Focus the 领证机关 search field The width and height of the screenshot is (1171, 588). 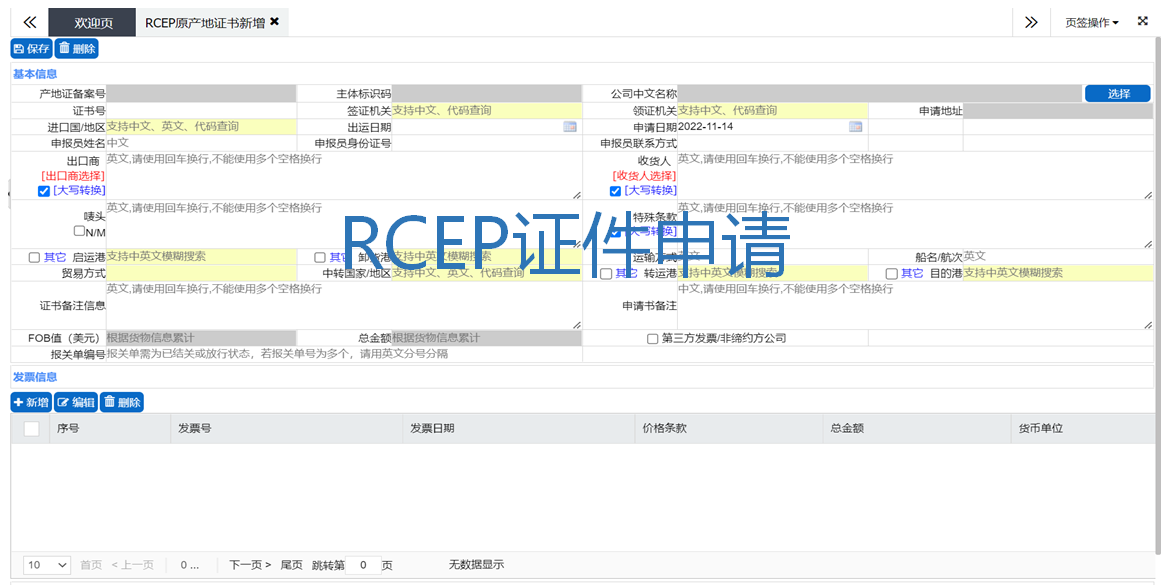tap(772, 111)
